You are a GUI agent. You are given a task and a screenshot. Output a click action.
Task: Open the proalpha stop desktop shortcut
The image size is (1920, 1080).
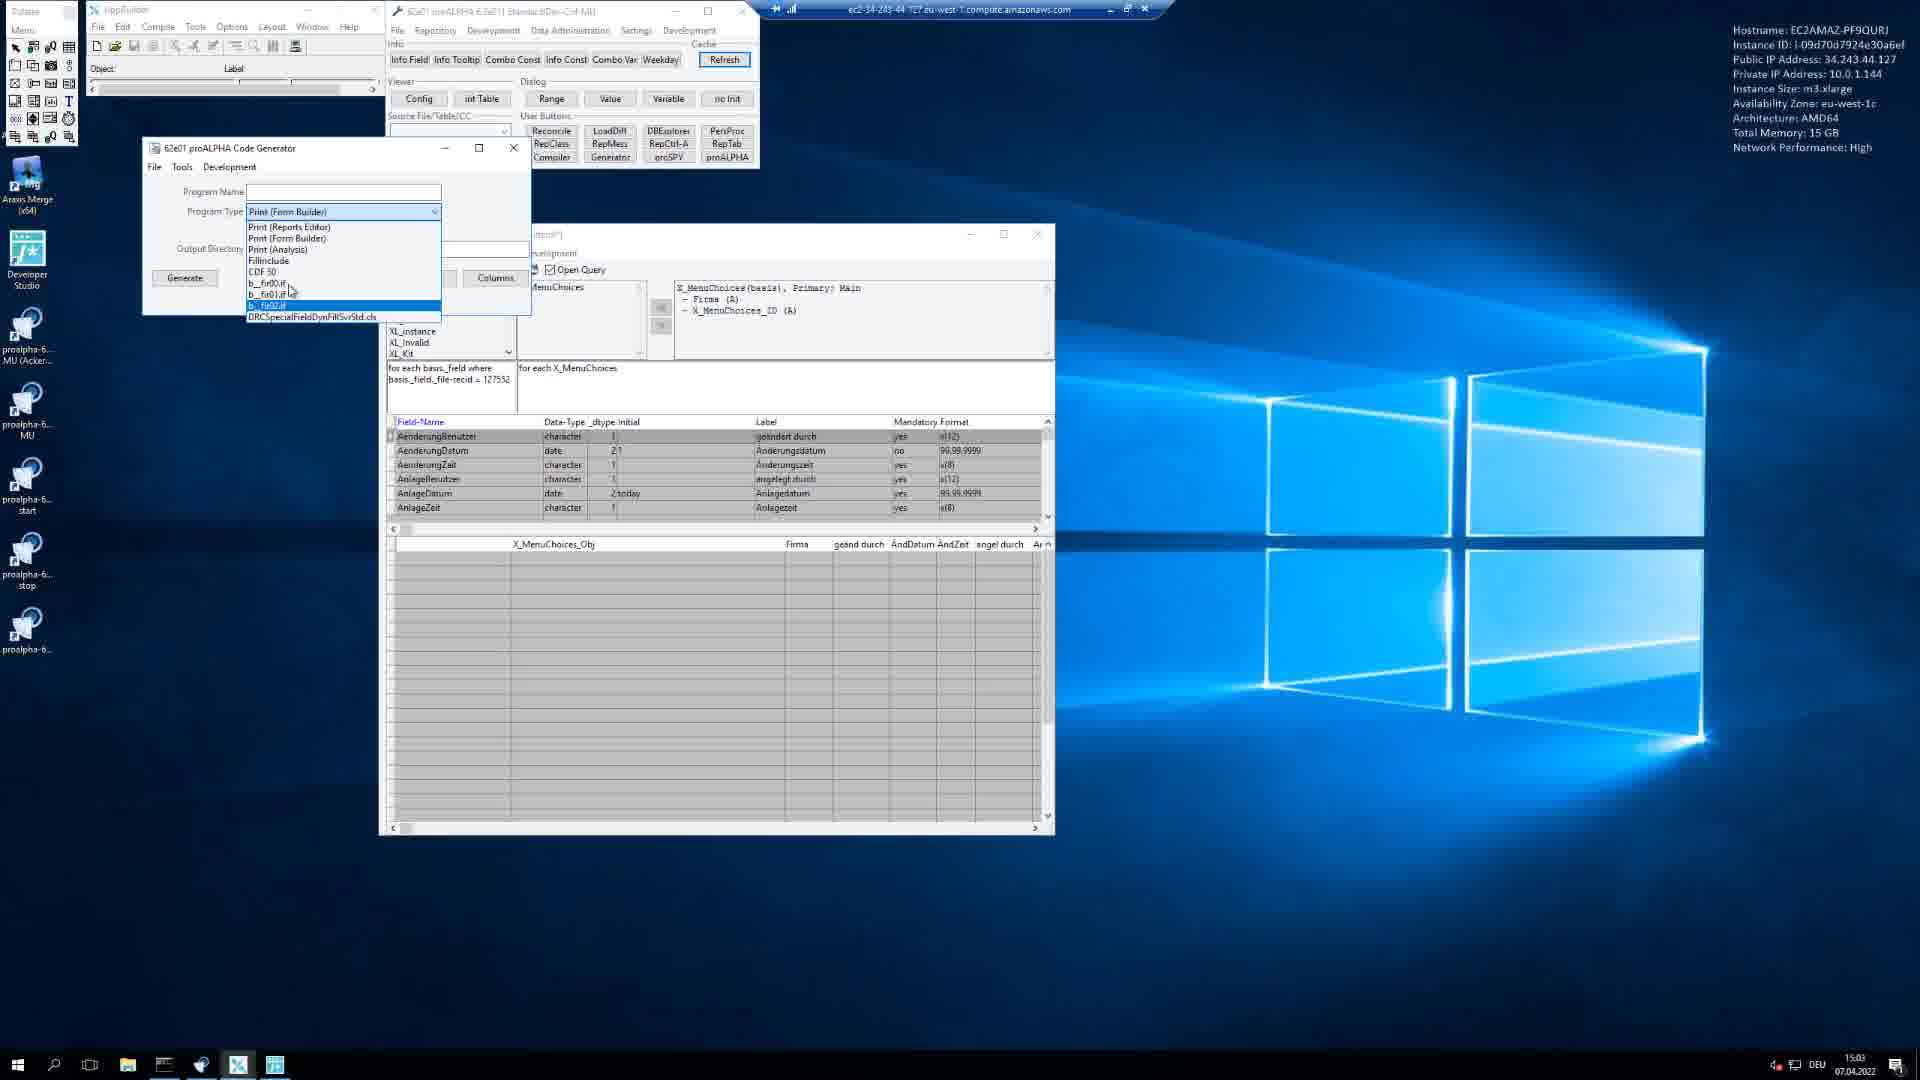[x=27, y=560]
